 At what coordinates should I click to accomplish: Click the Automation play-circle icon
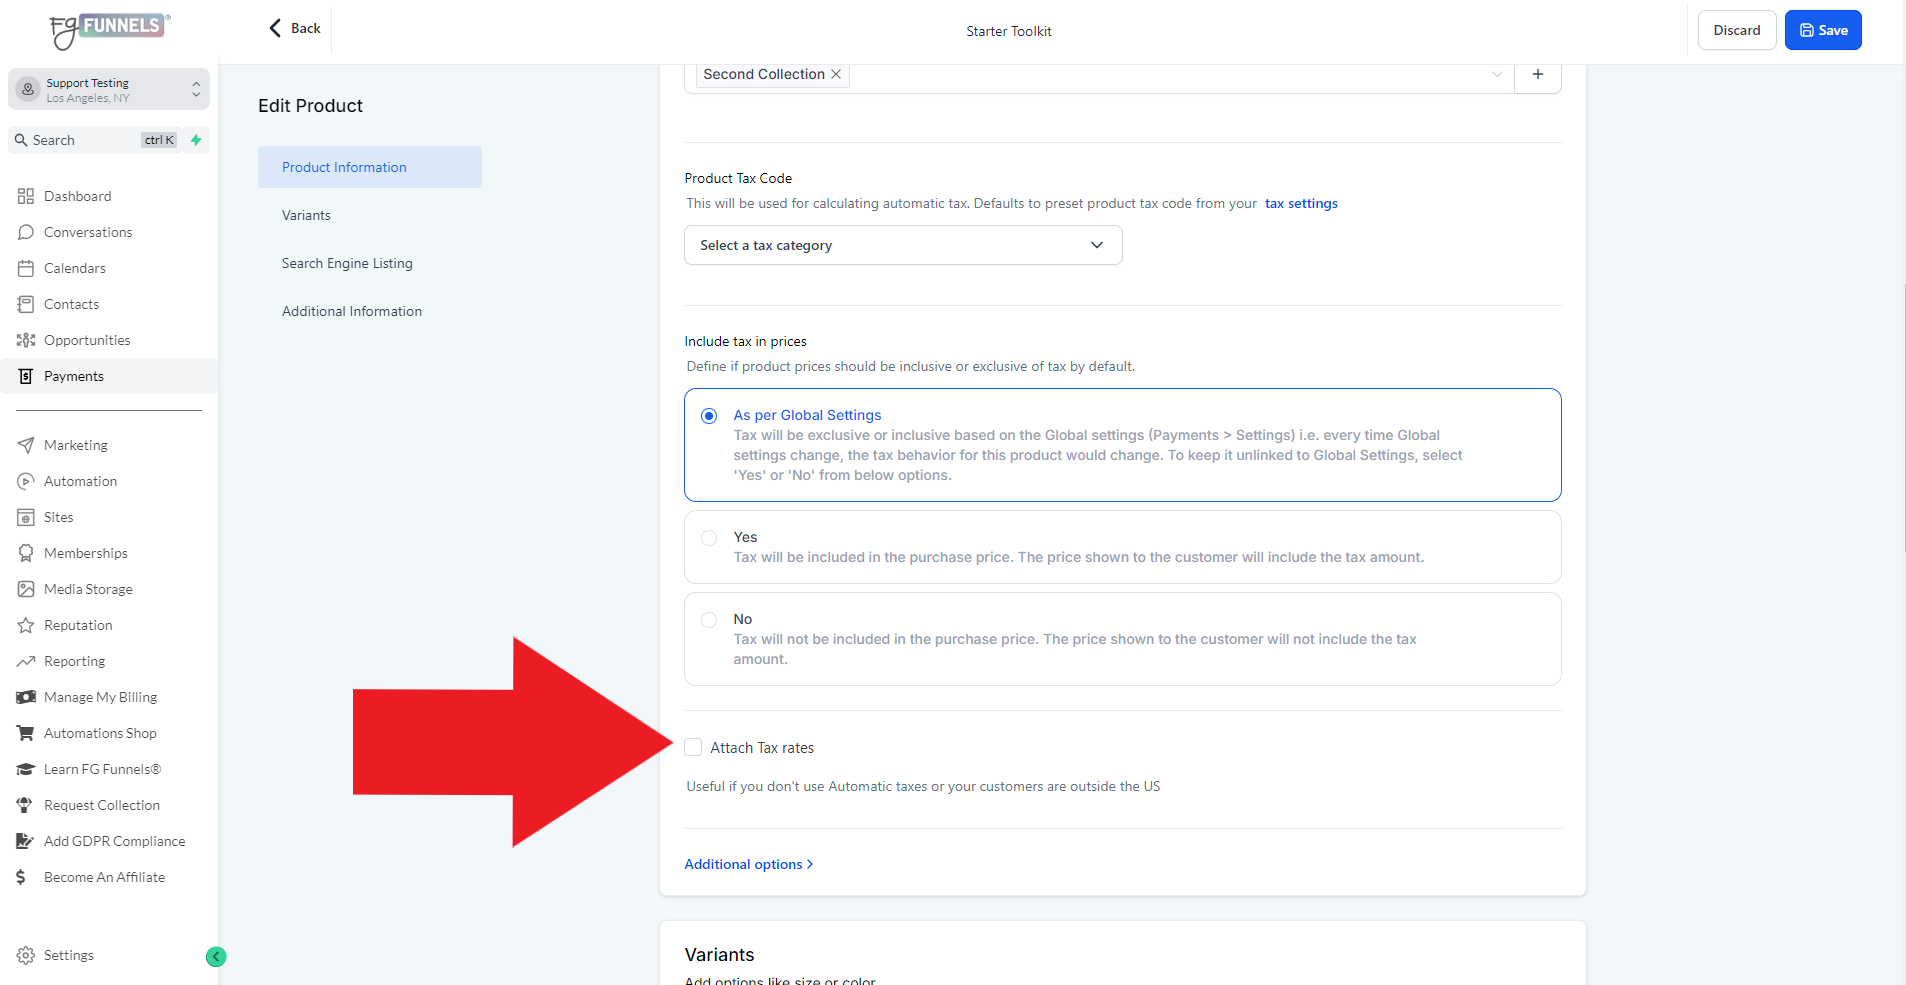point(26,481)
